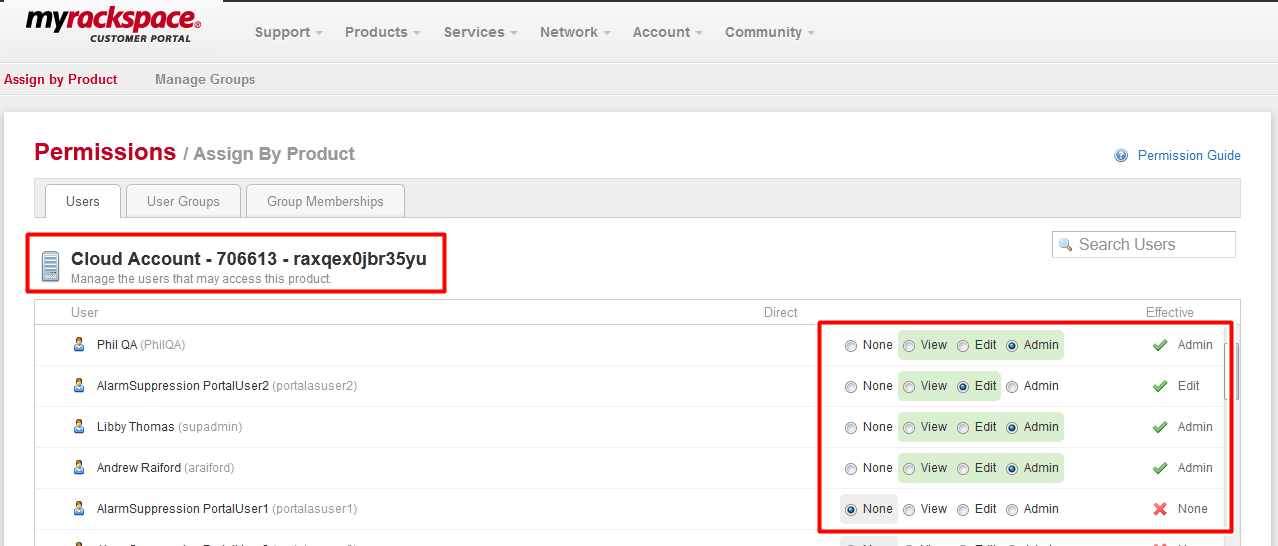Click the Effective column header

[1170, 313]
